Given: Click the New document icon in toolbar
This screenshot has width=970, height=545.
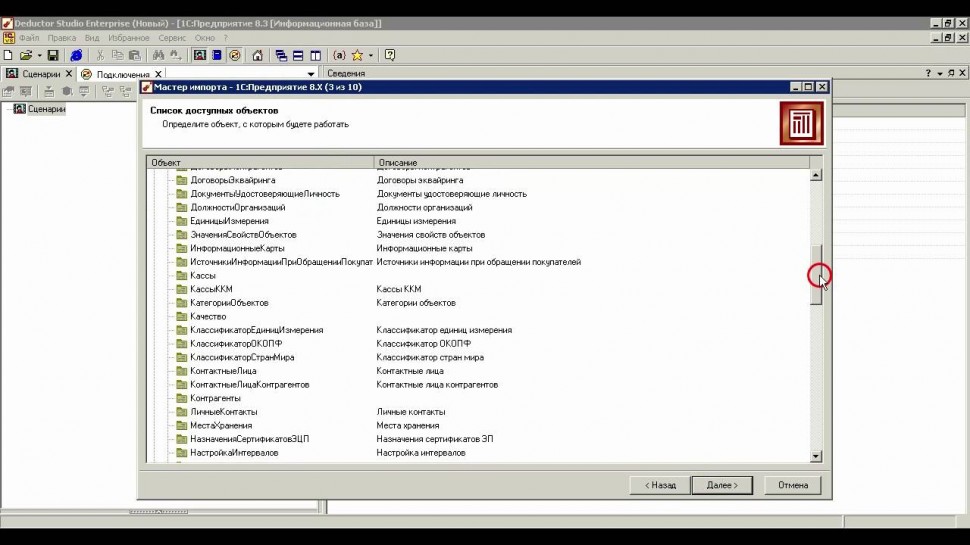Looking at the screenshot, I should pos(8,55).
